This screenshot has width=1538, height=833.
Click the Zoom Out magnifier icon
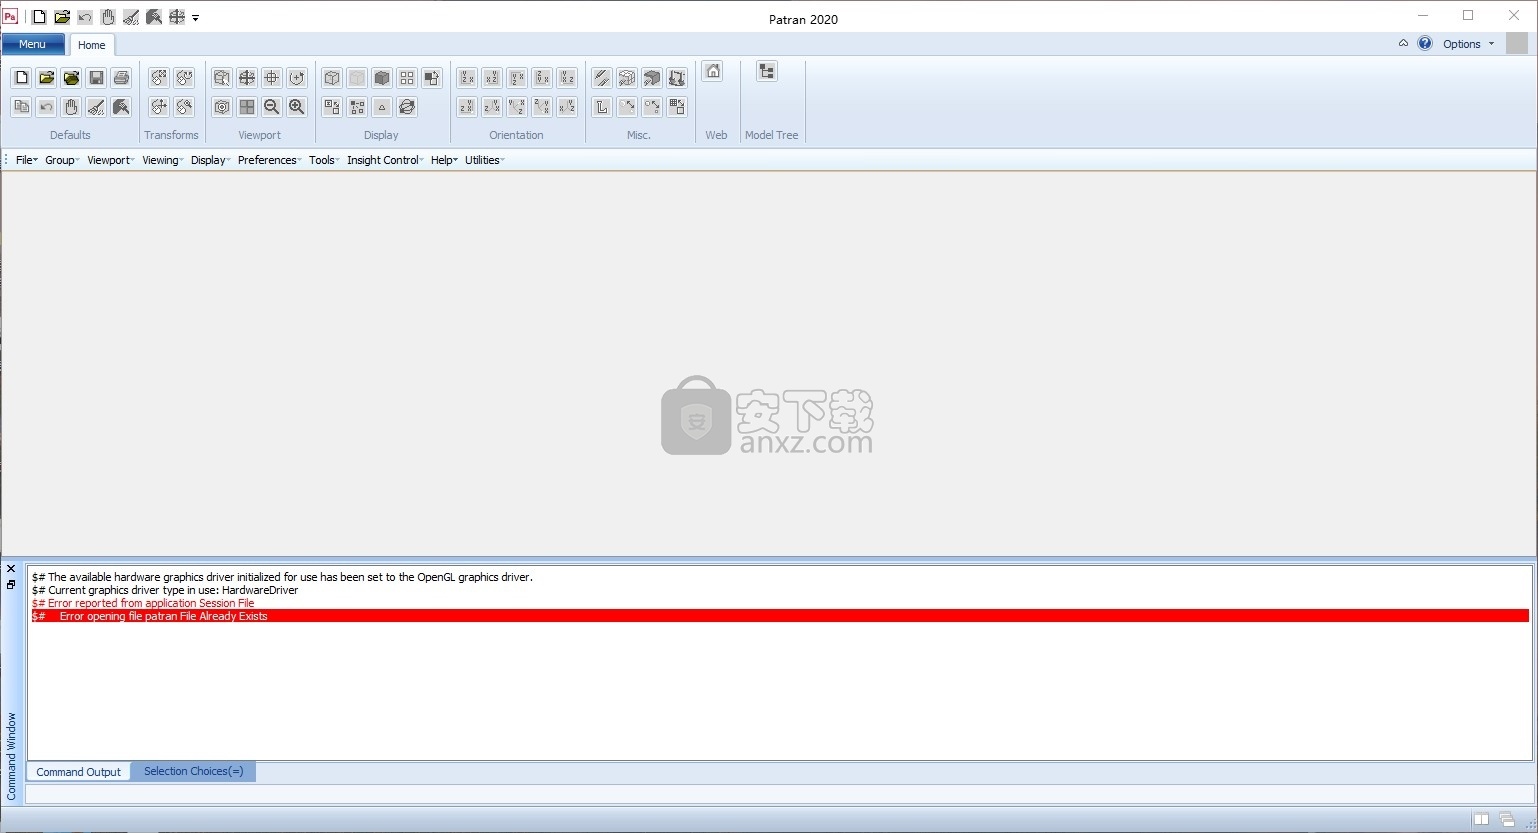point(272,107)
